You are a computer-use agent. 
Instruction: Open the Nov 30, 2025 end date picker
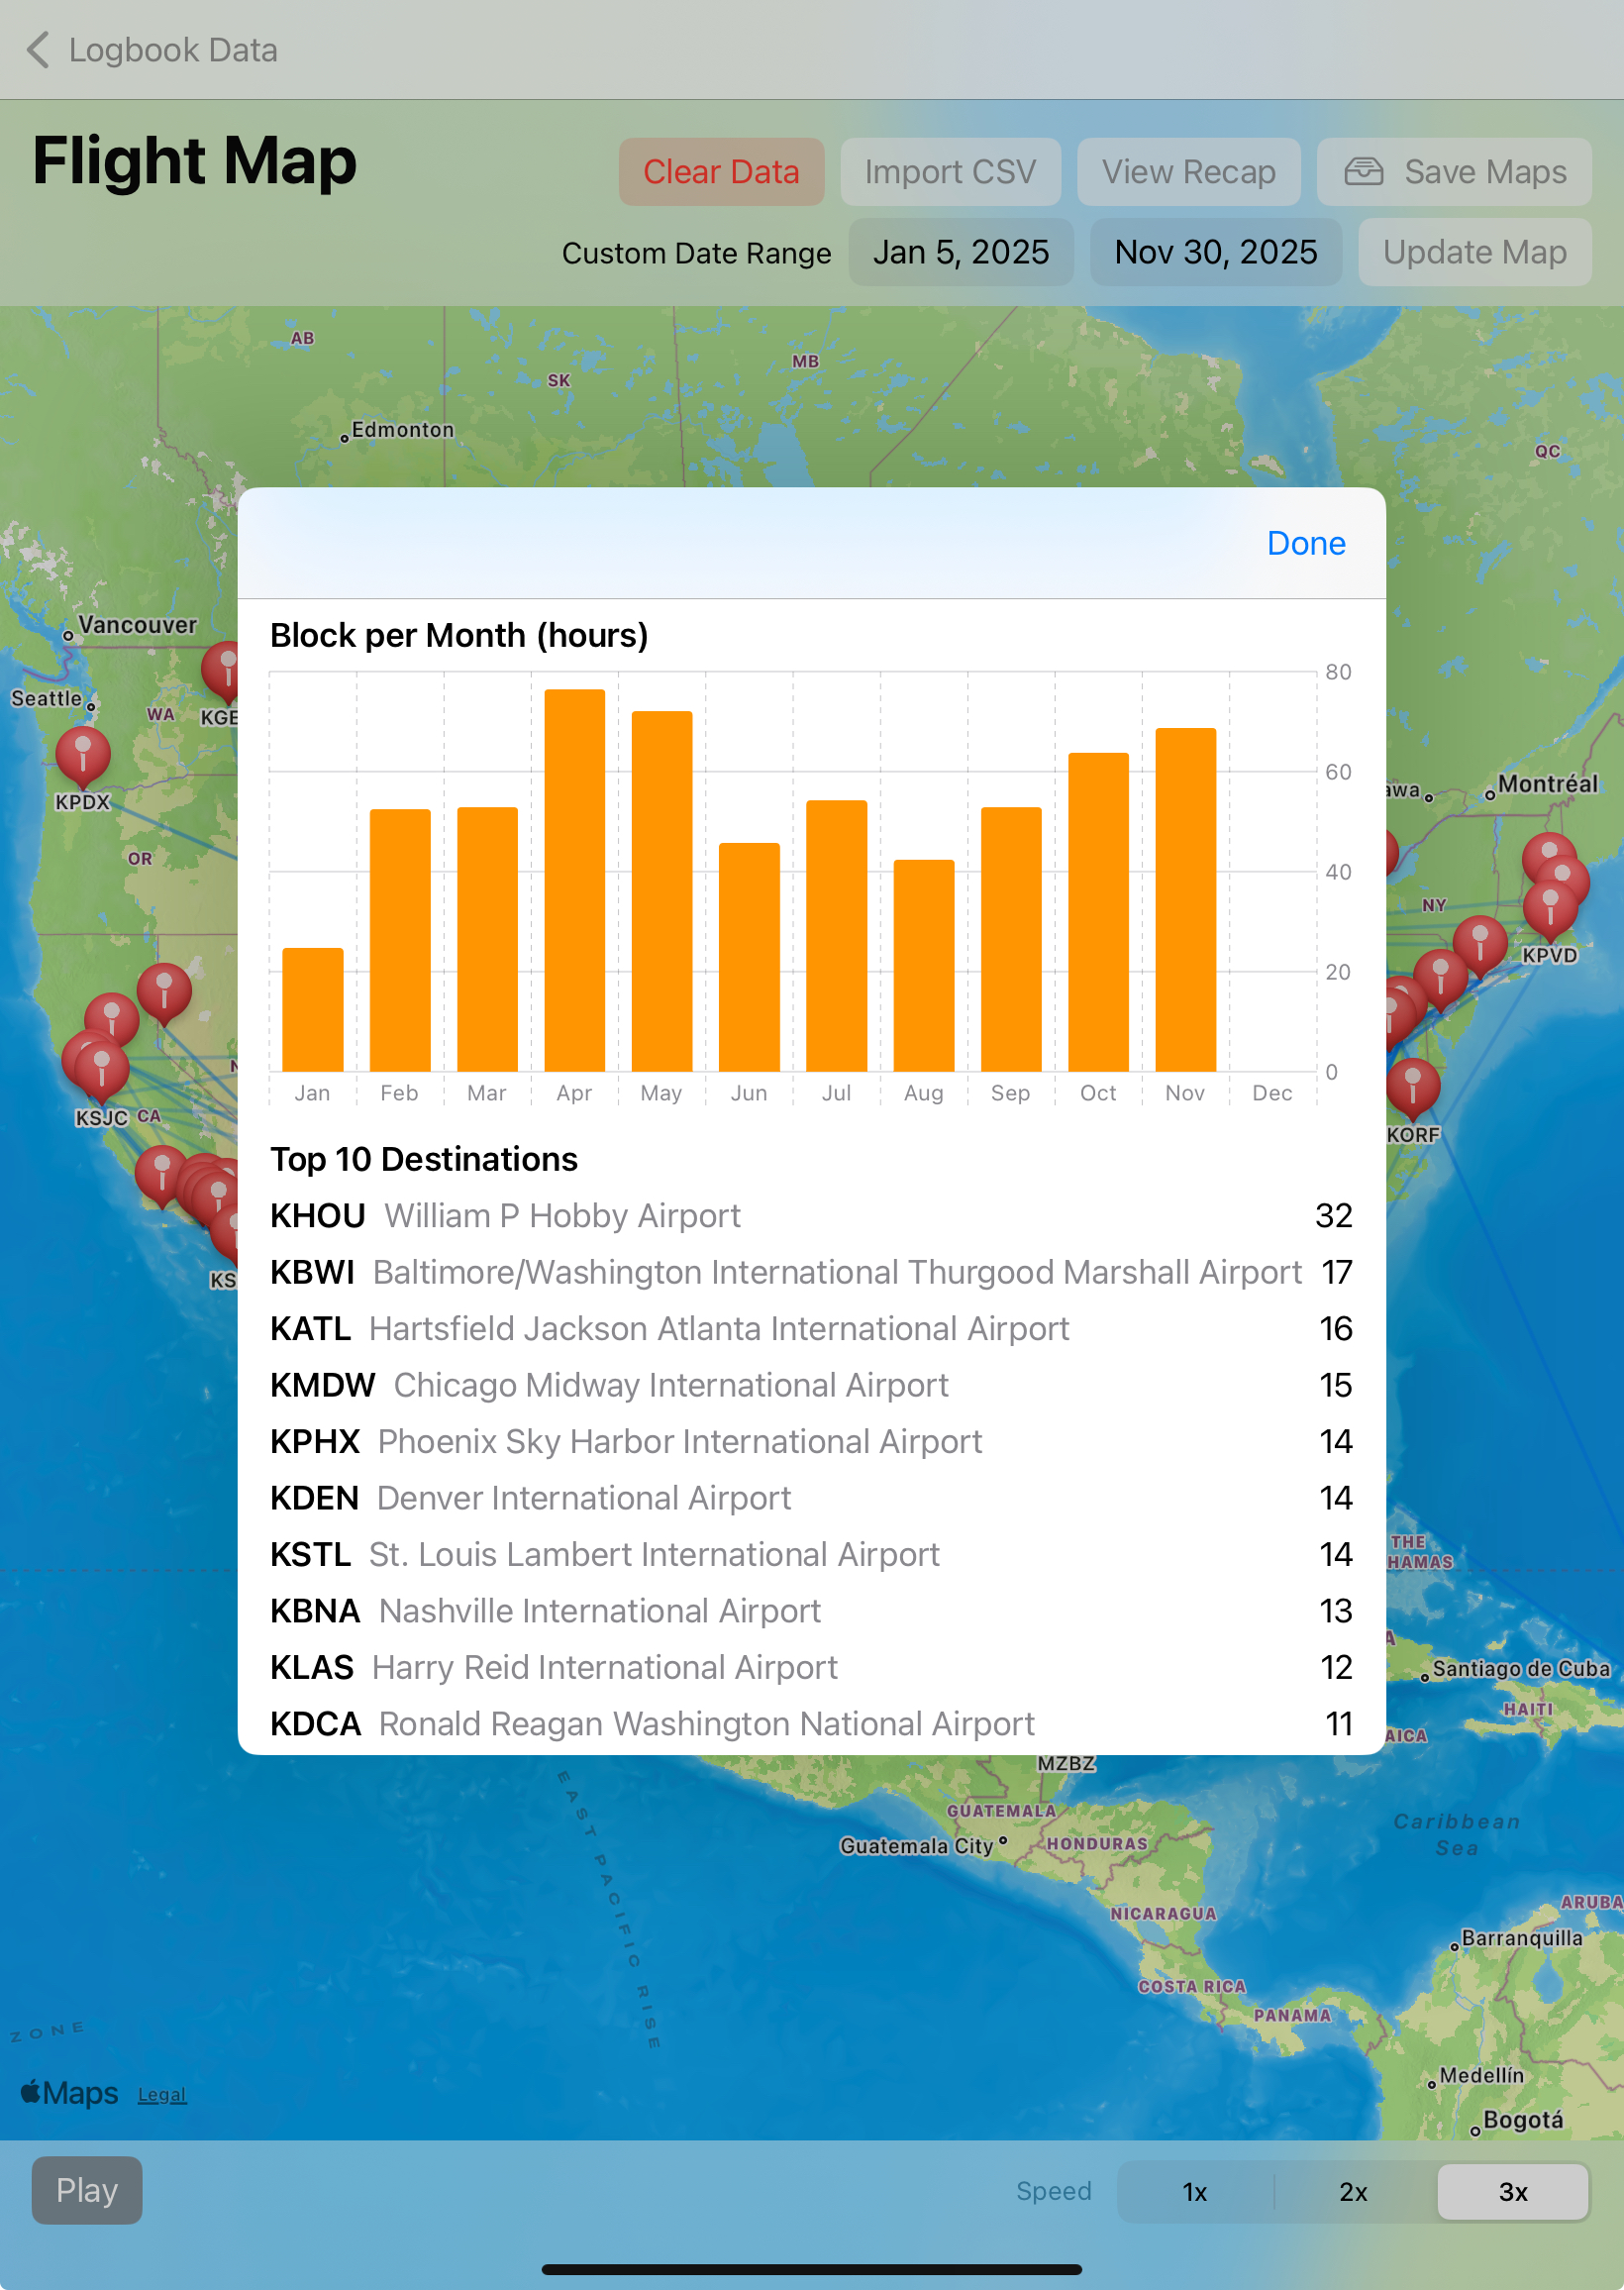click(1215, 252)
